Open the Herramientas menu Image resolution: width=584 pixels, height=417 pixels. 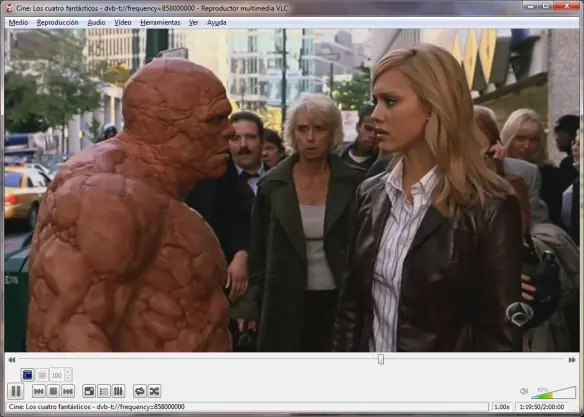[x=160, y=22]
